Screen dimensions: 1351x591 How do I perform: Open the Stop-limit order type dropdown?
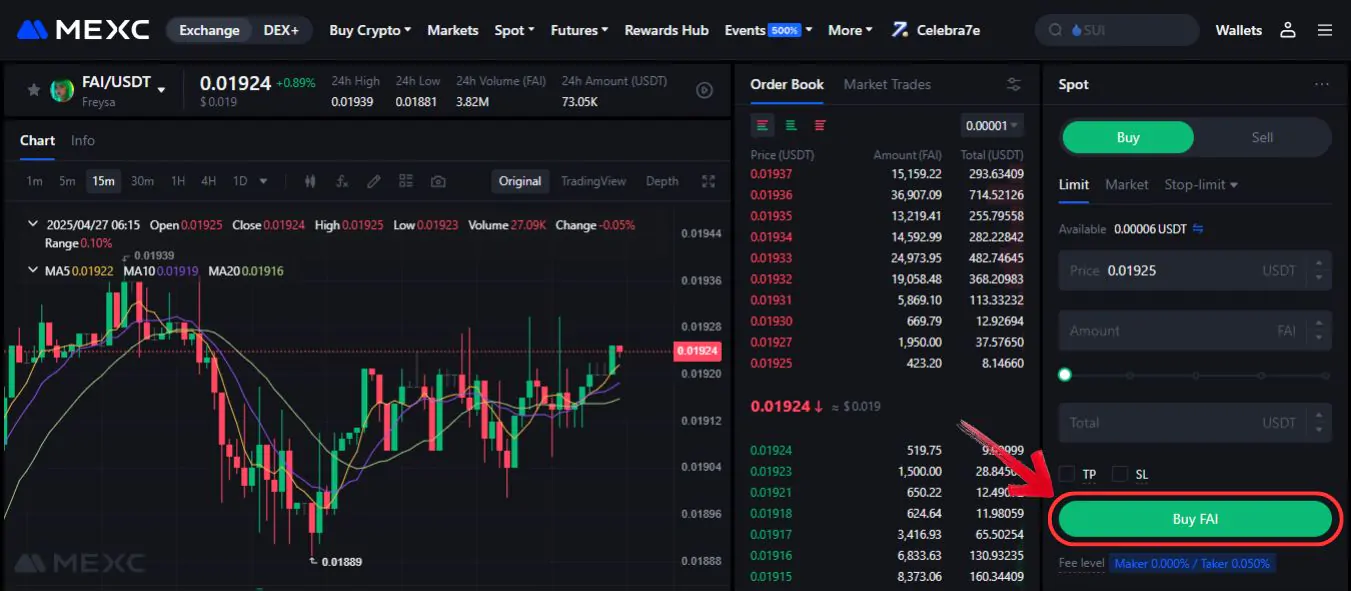coord(1201,184)
